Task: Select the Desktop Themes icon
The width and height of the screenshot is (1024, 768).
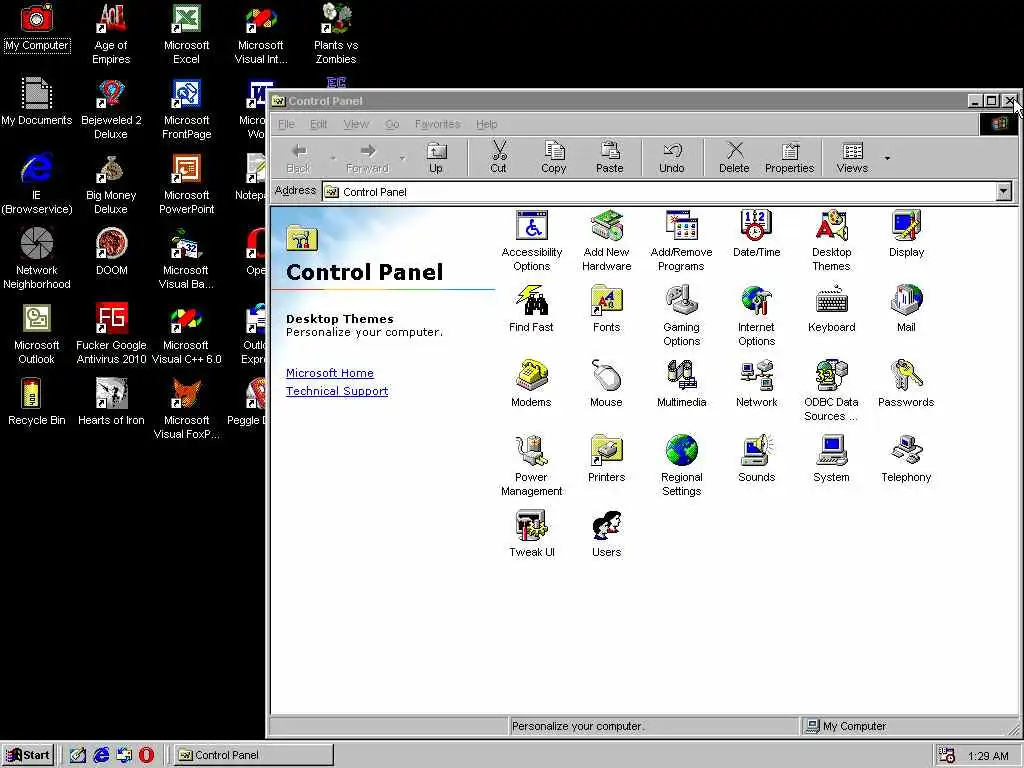Action: 831,240
